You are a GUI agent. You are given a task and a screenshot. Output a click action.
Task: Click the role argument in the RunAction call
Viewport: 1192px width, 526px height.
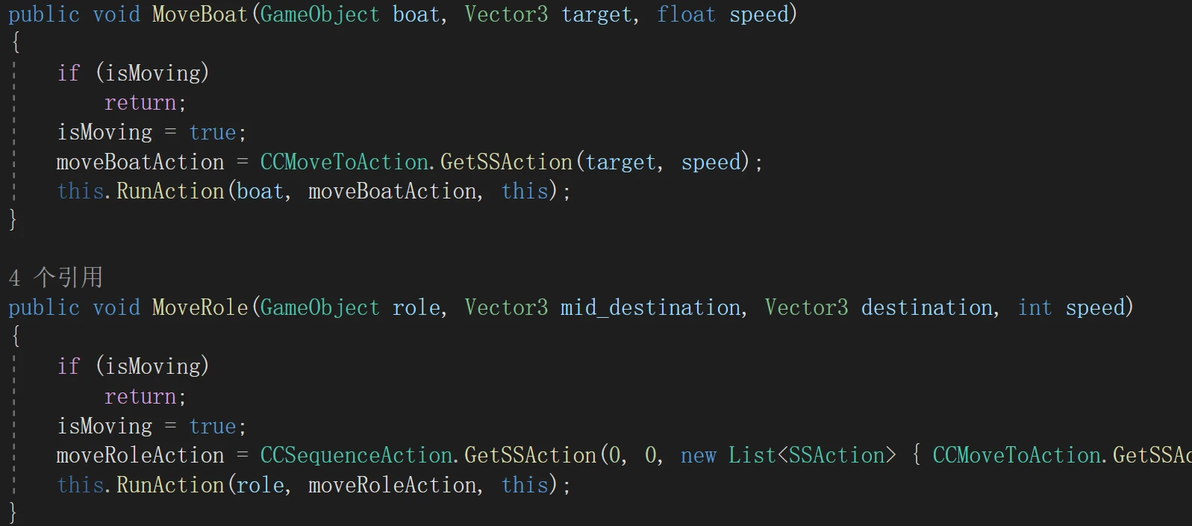pos(262,484)
